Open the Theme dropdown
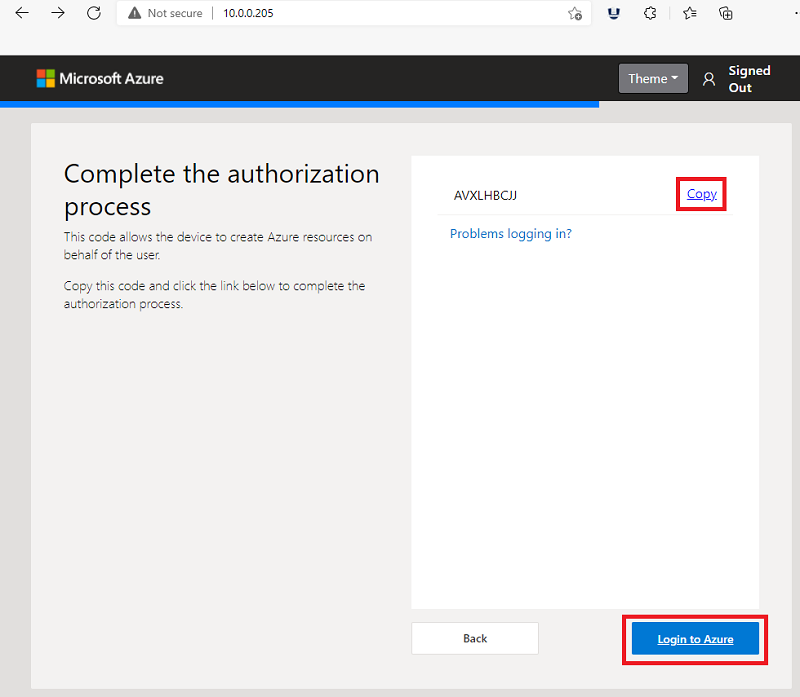The image size is (800, 697). click(x=653, y=79)
